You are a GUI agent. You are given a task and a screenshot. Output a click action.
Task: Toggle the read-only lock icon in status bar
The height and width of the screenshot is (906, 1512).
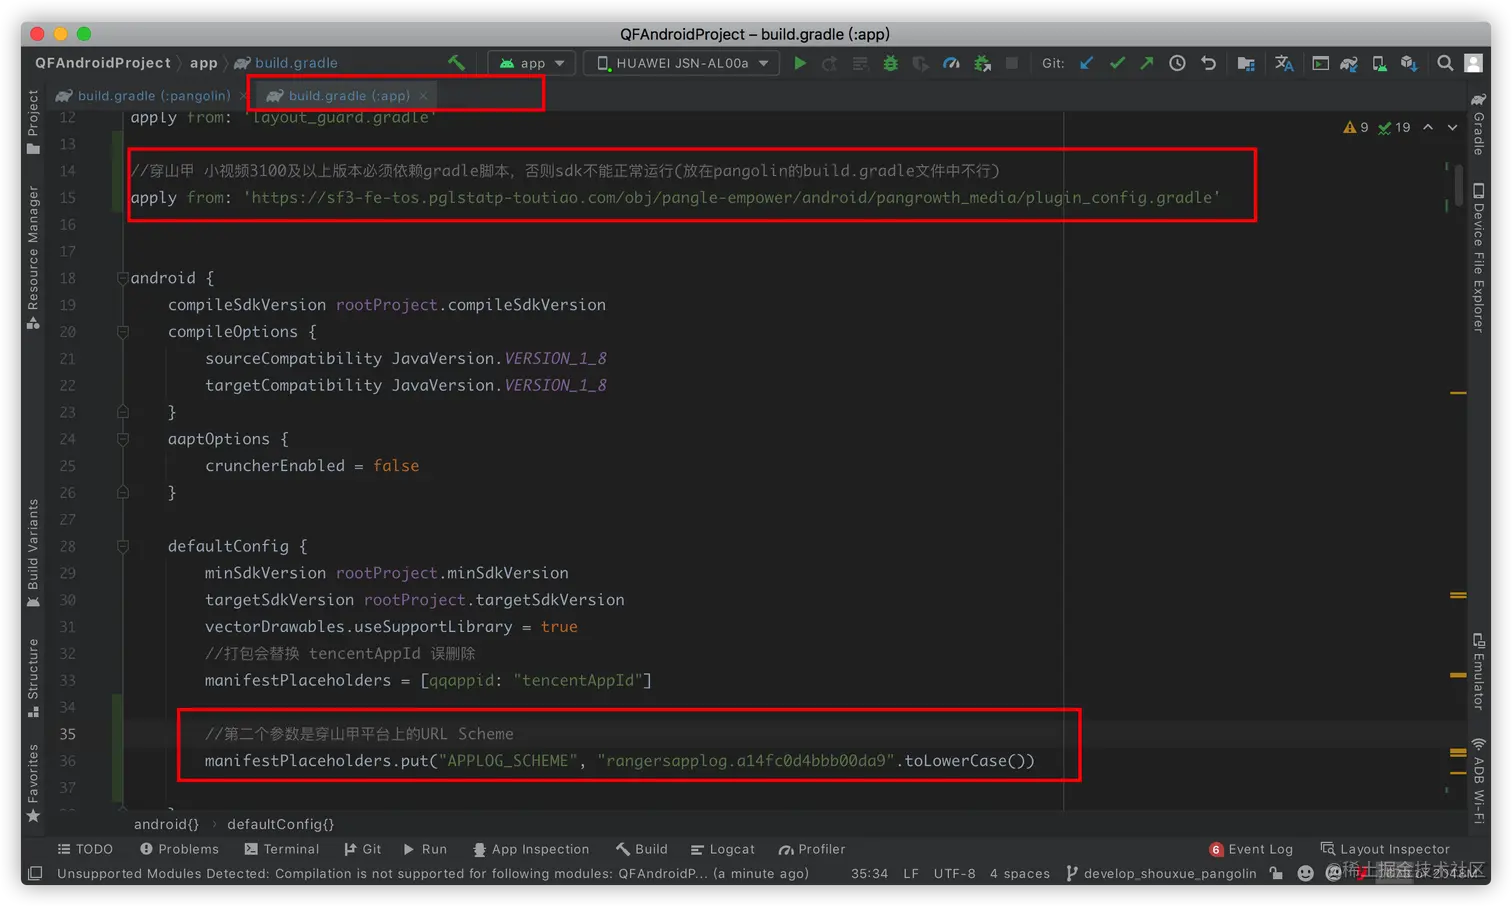(x=1276, y=873)
